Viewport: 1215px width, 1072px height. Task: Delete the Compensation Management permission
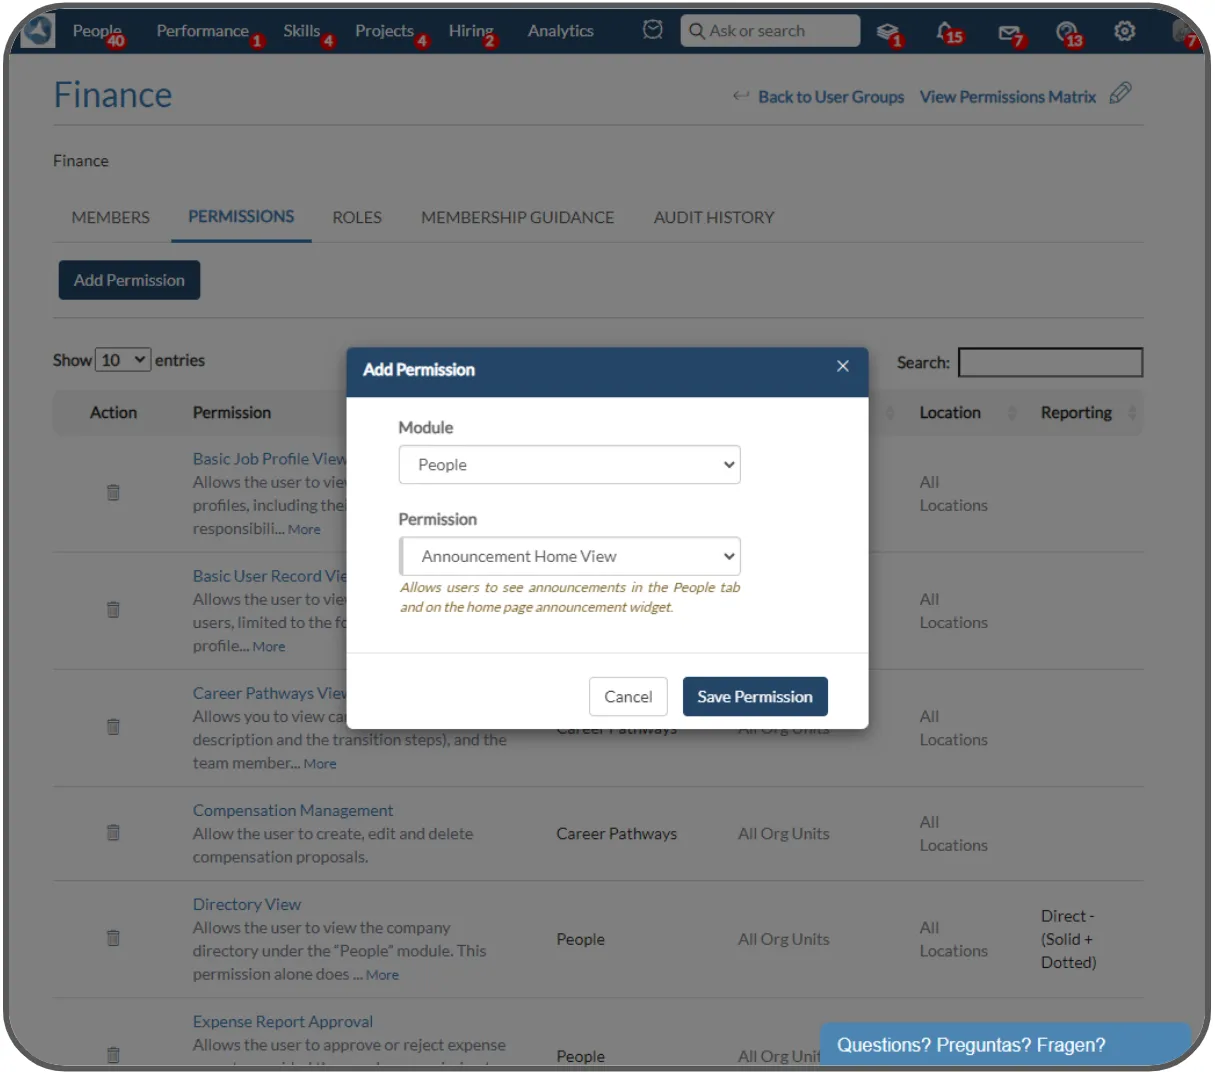click(113, 832)
